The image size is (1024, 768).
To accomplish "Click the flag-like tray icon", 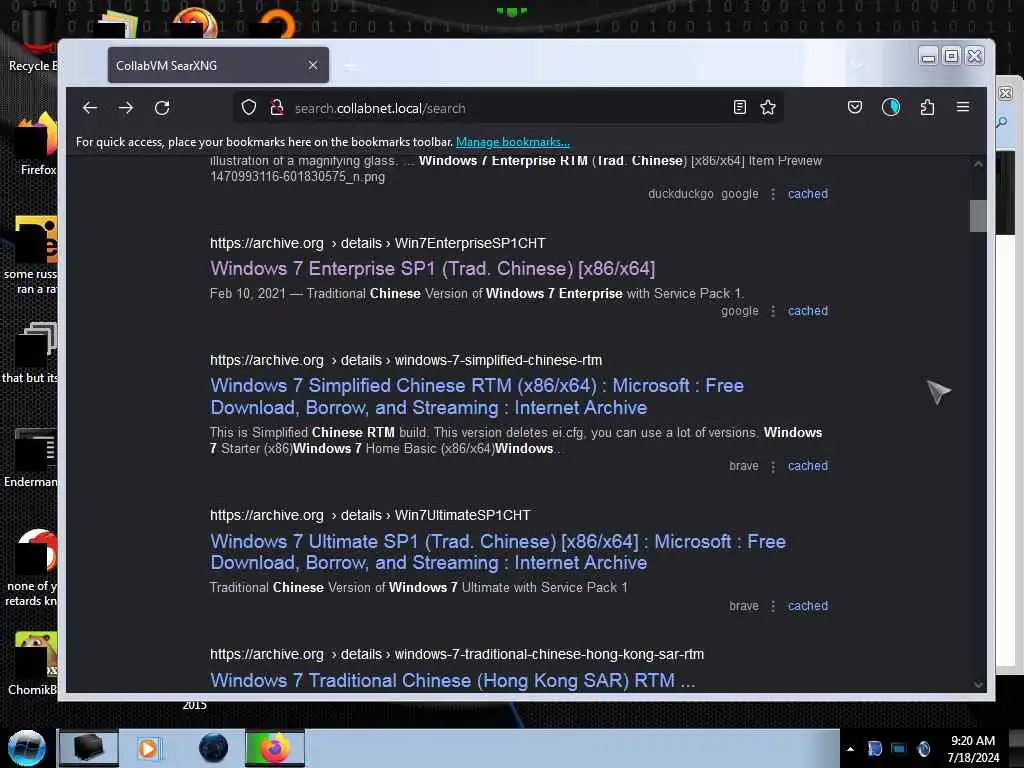I will pos(874,748).
